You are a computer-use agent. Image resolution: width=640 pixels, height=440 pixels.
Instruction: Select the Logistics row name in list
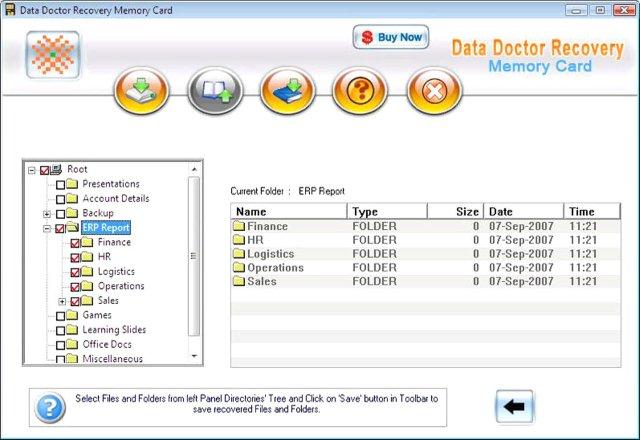271,253
